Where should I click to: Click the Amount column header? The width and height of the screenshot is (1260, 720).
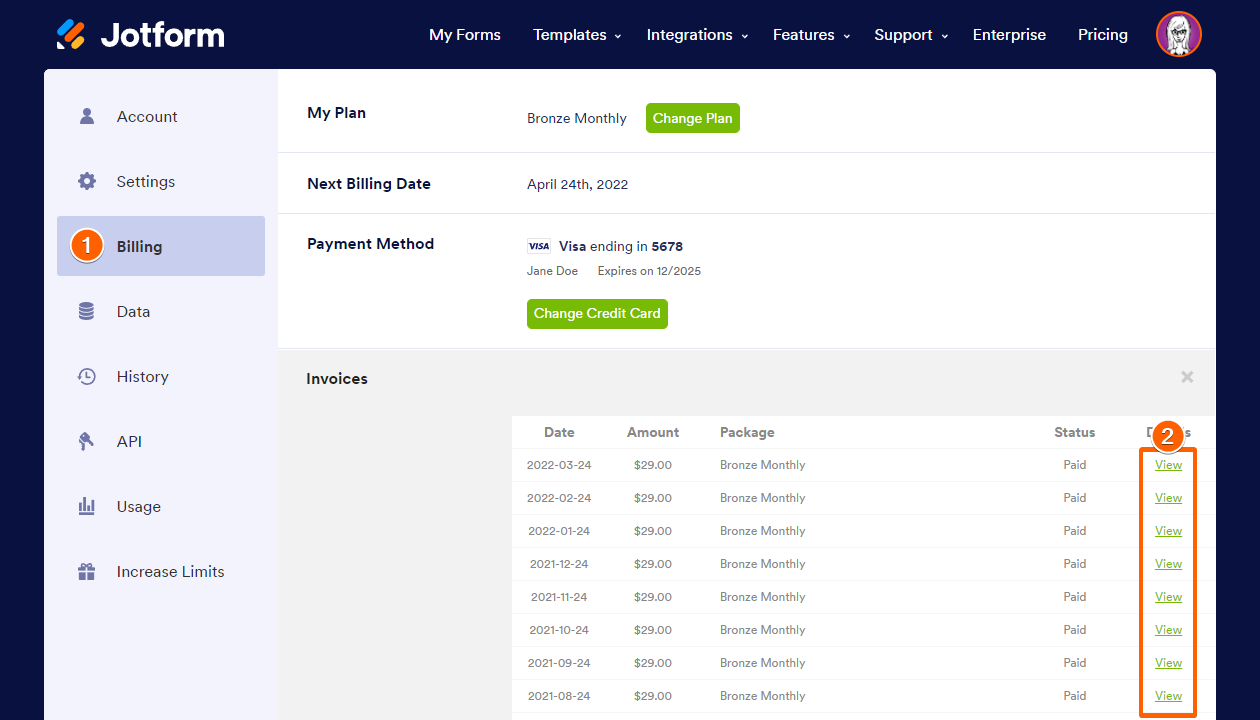click(653, 432)
